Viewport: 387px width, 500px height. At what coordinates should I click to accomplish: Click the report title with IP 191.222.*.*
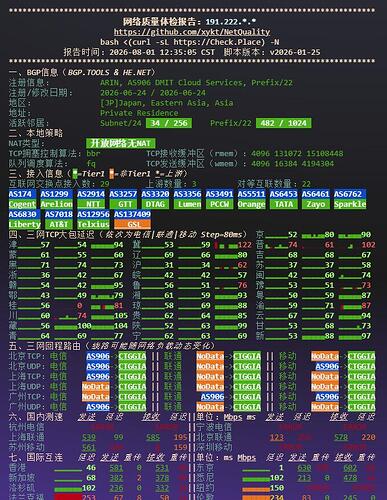[190, 22]
